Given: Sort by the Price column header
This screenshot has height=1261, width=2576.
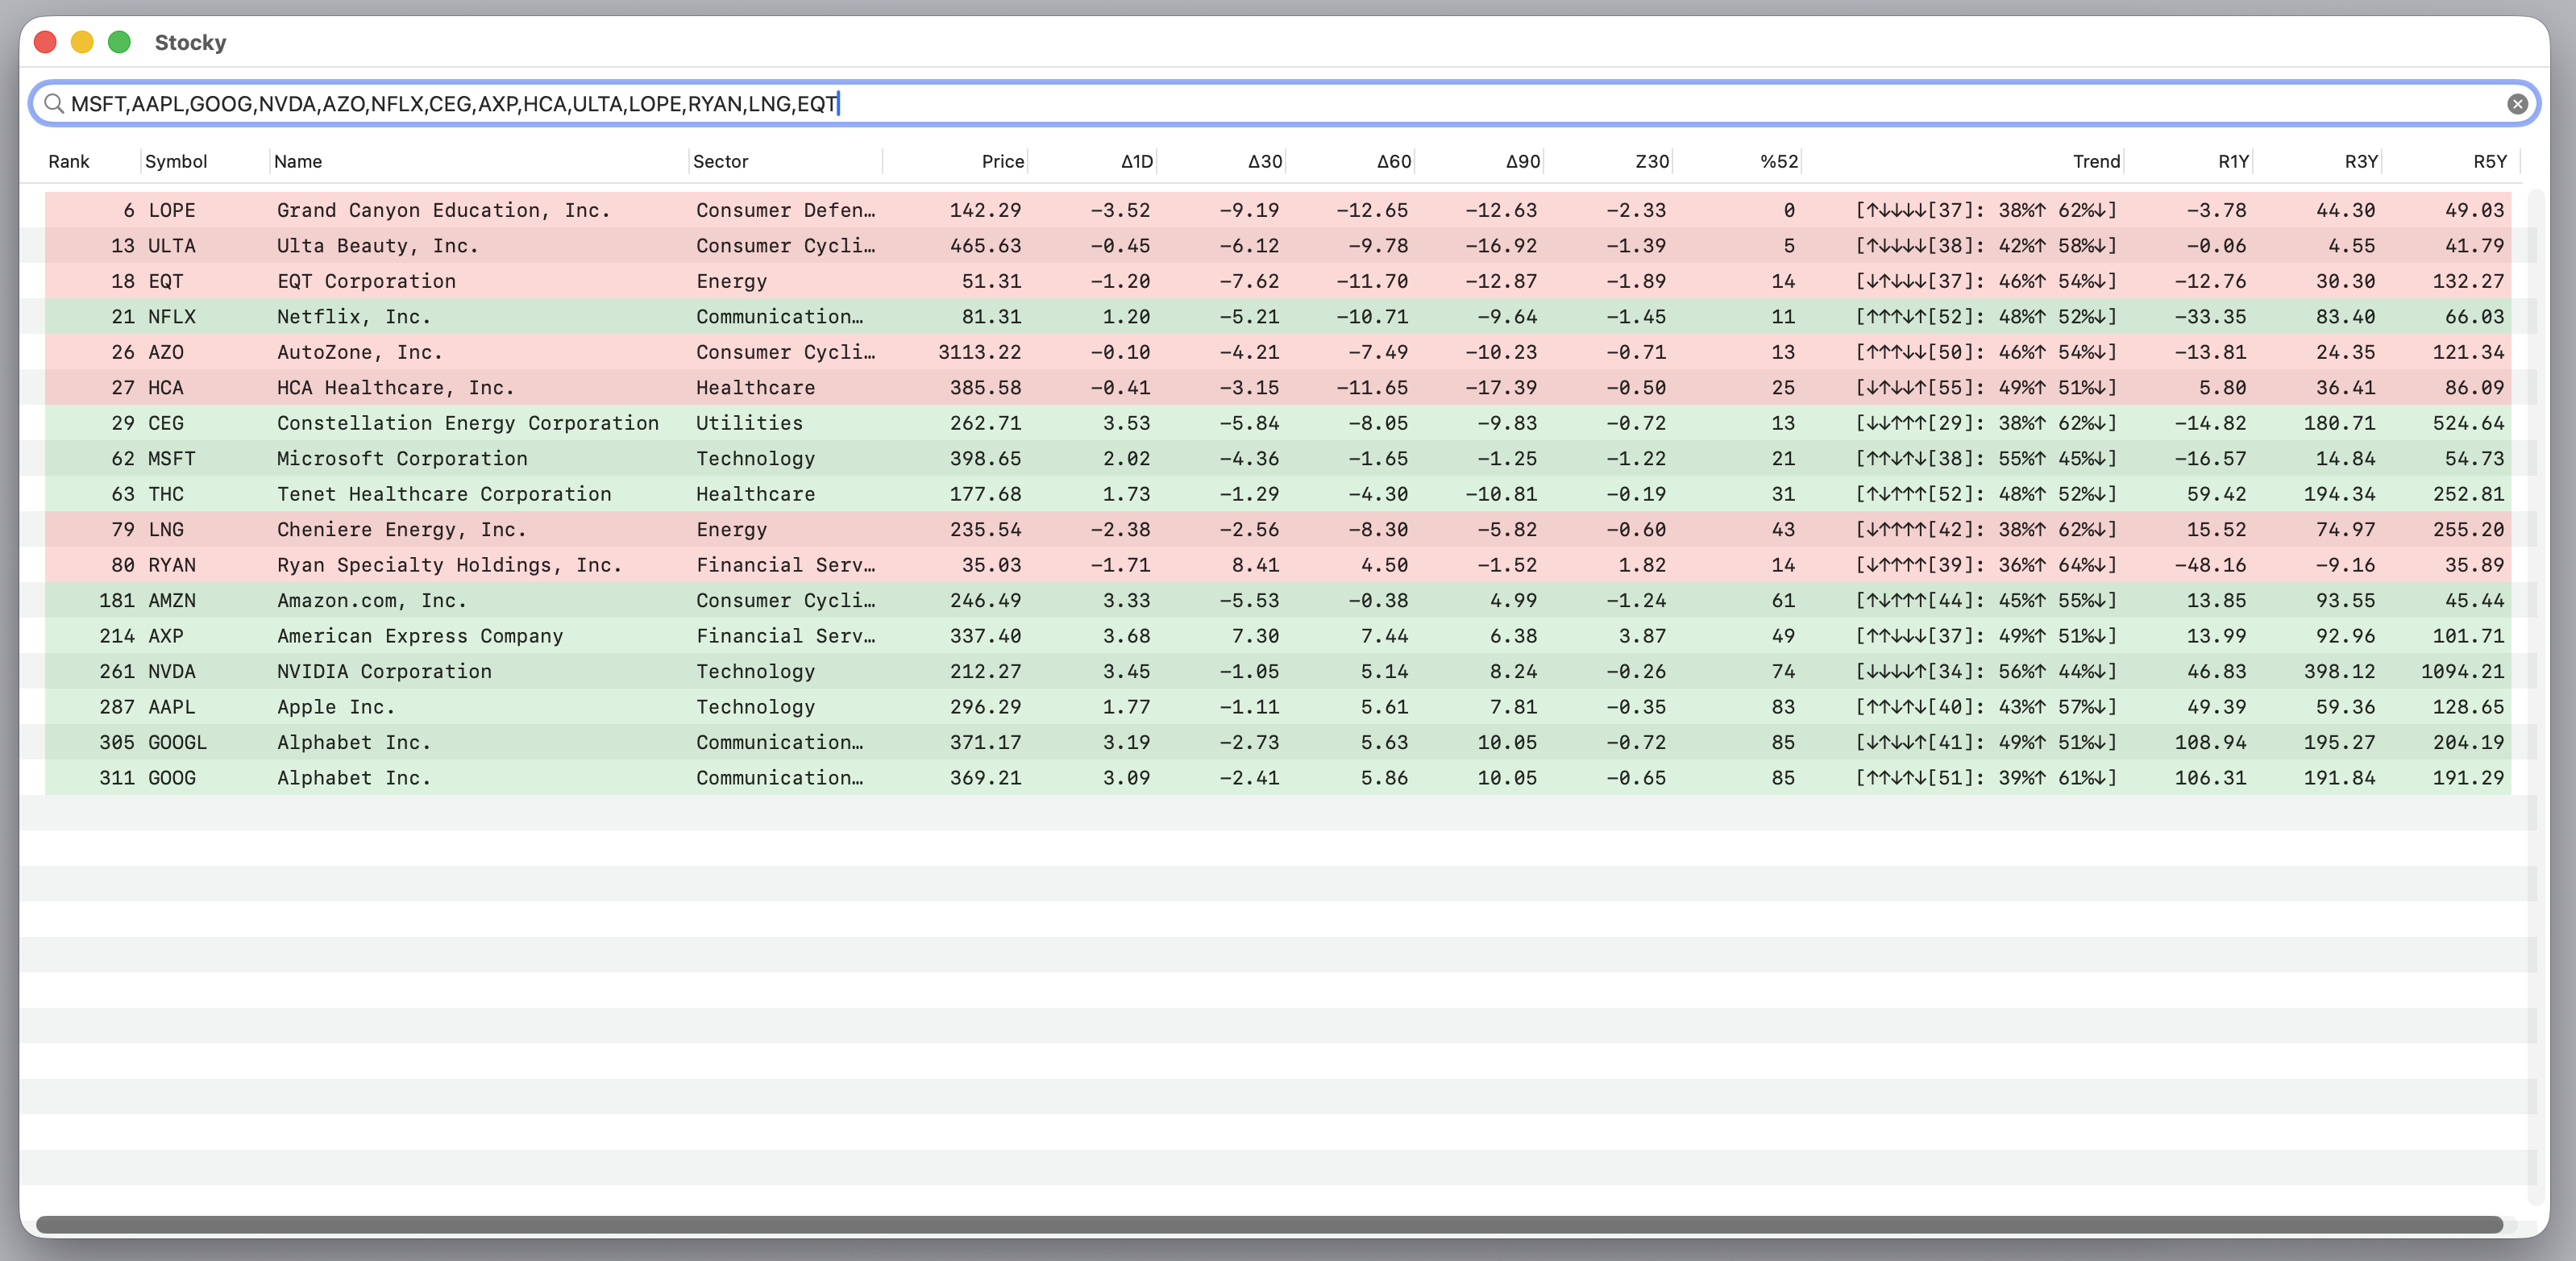Looking at the screenshot, I should pos(1002,161).
